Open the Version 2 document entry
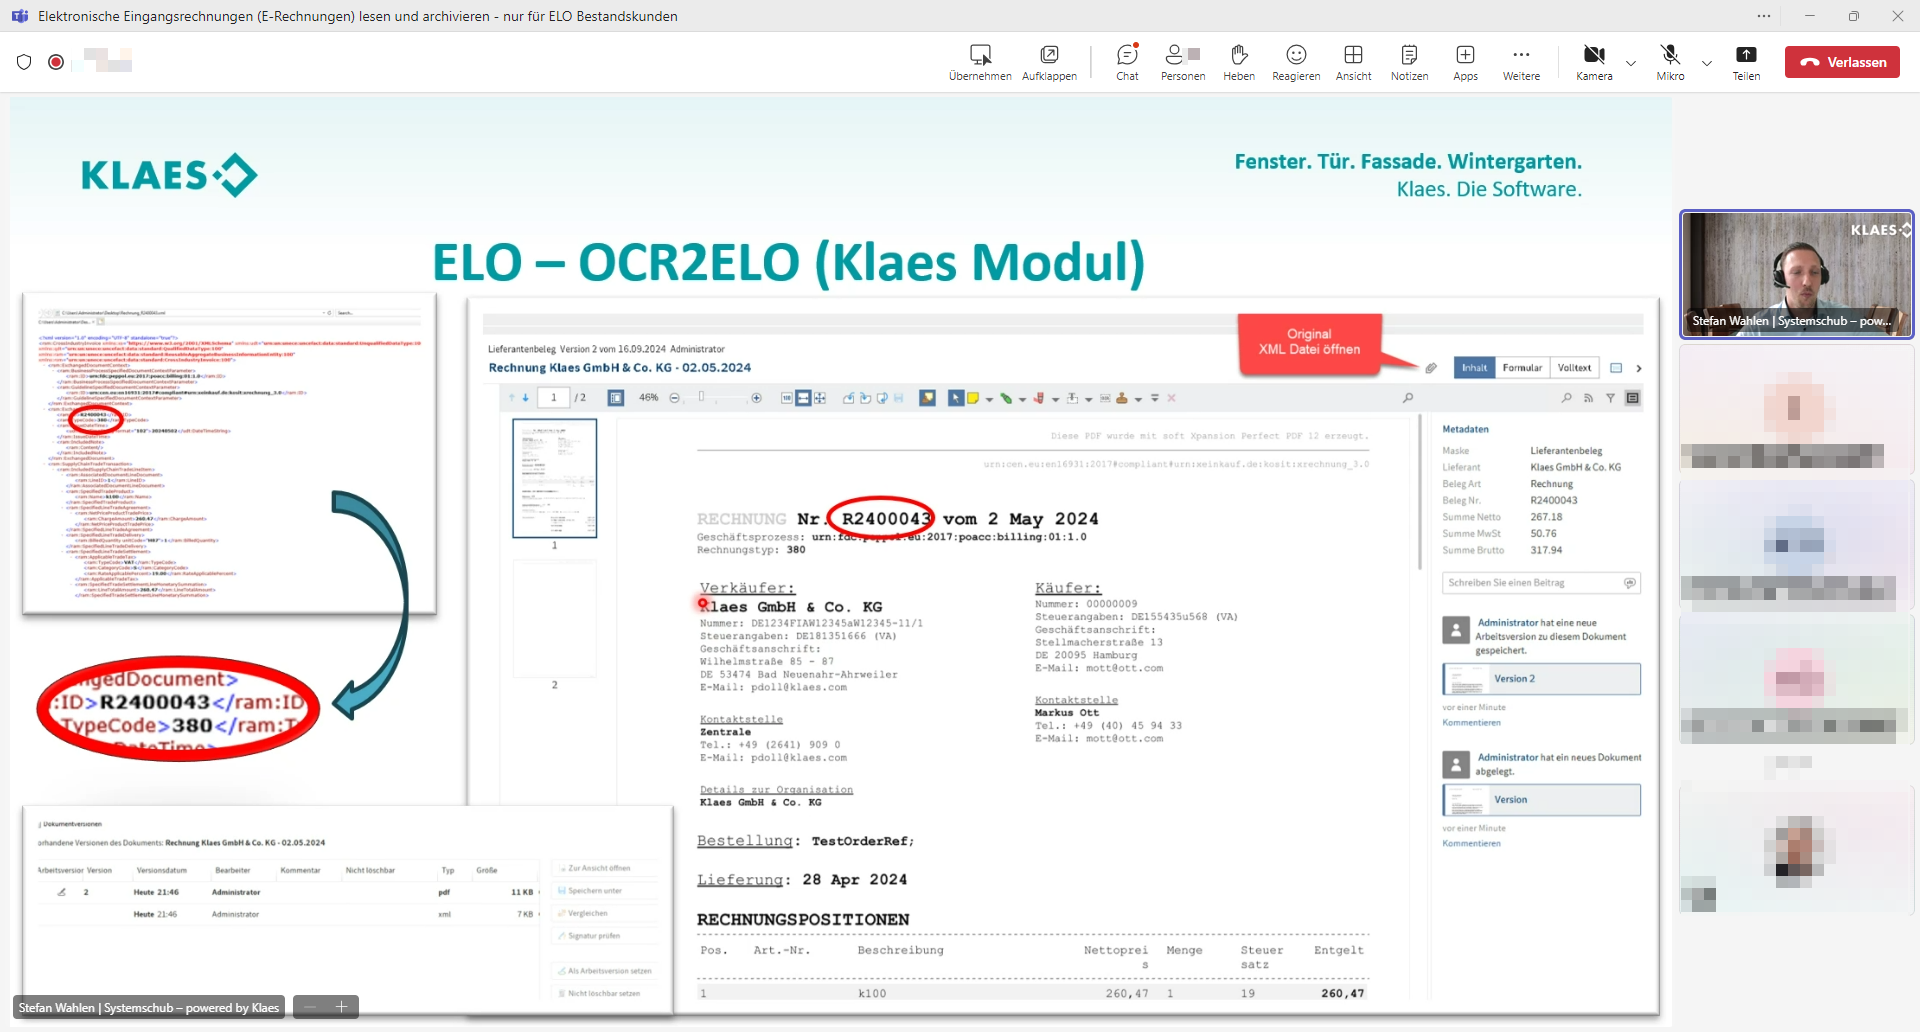 [x=1541, y=679]
